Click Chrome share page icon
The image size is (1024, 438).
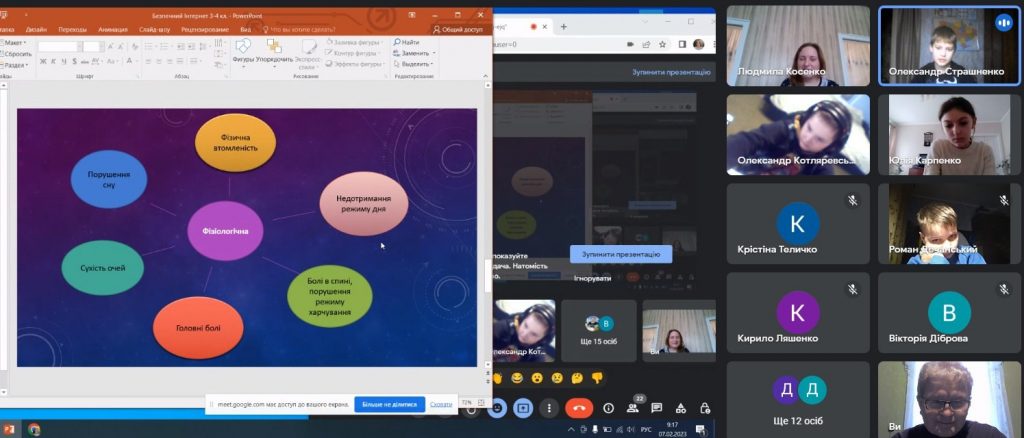click(647, 44)
